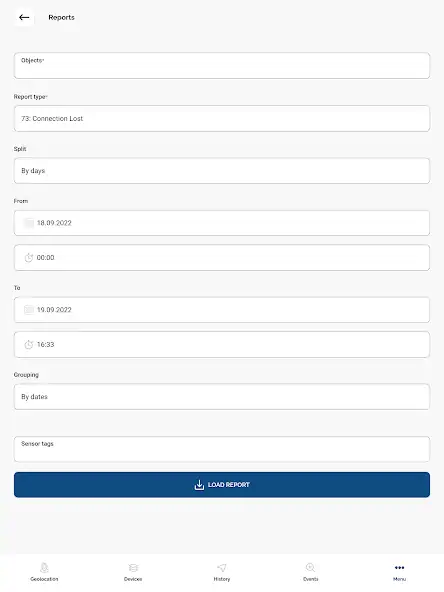
Task: Open the Events tab icon
Action: (310, 567)
